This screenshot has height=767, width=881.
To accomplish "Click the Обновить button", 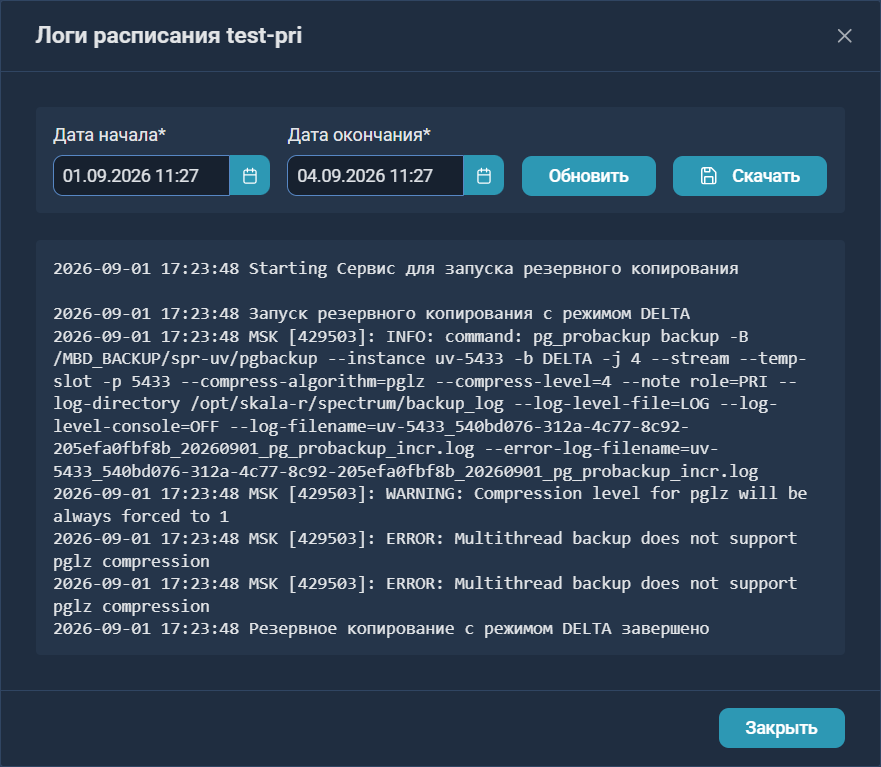I will click(588, 176).
